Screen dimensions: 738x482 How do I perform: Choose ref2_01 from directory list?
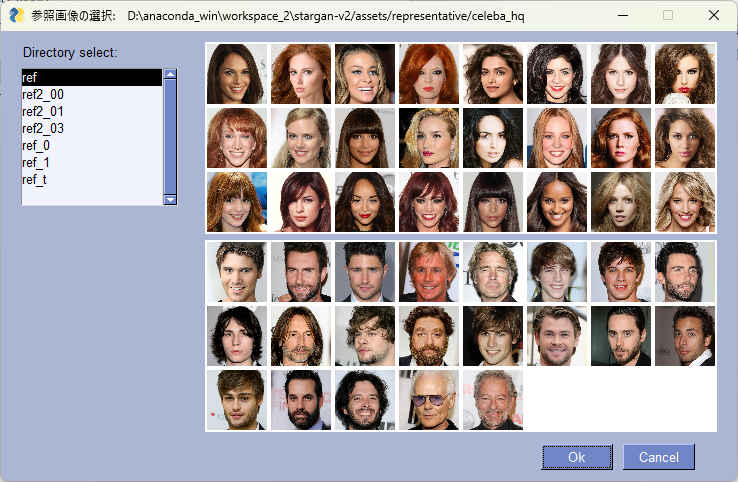point(43,111)
